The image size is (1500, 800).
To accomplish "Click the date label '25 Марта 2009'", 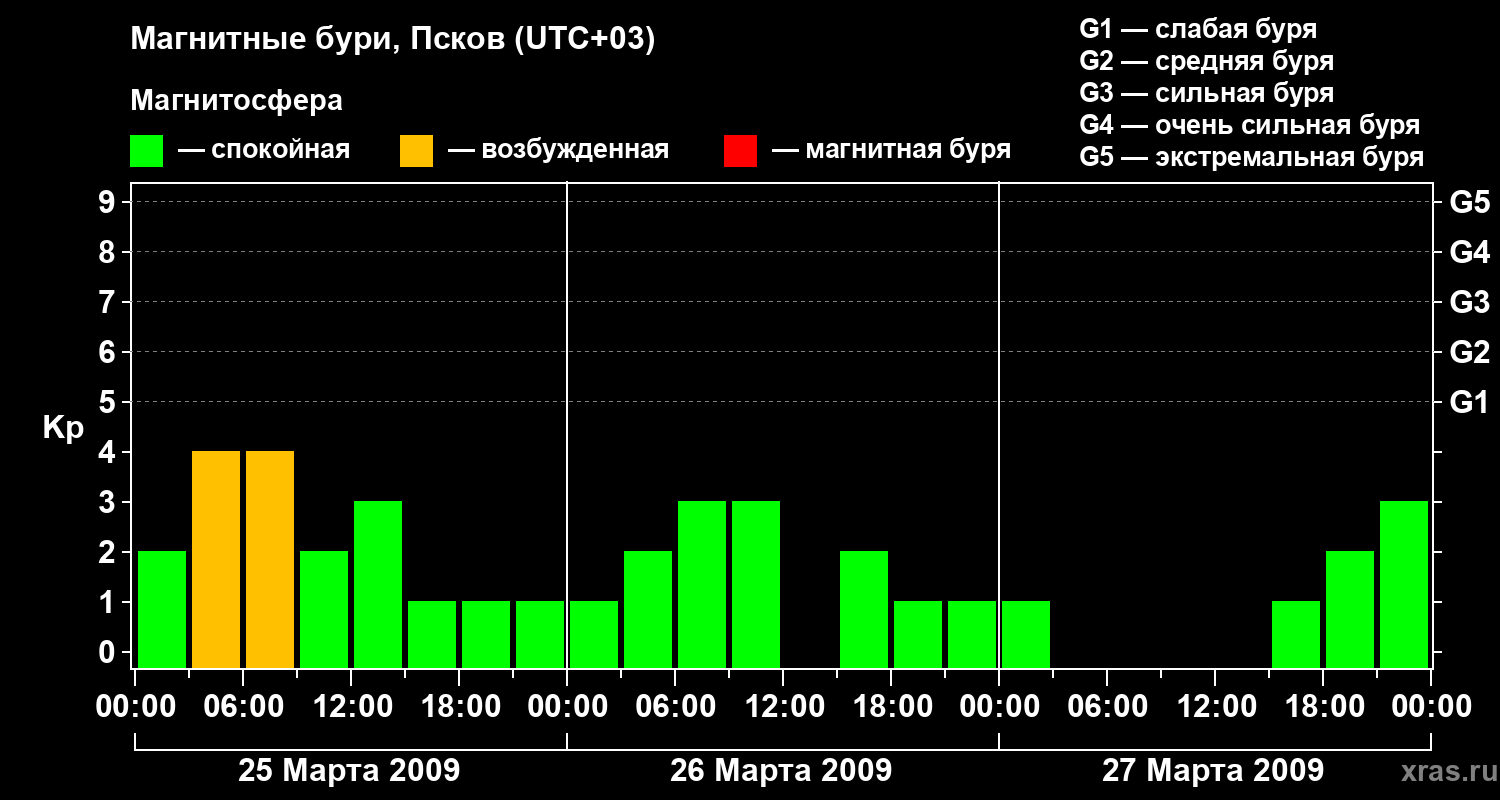I will coord(349,771).
